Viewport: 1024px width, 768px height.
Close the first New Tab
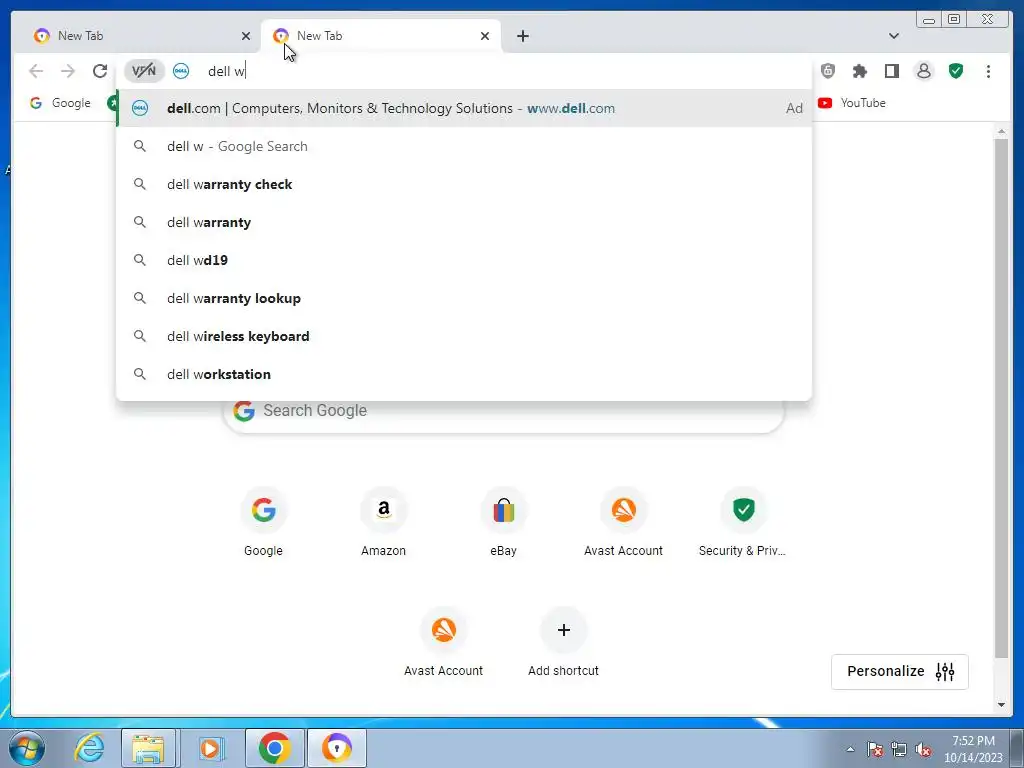pyautogui.click(x=246, y=36)
